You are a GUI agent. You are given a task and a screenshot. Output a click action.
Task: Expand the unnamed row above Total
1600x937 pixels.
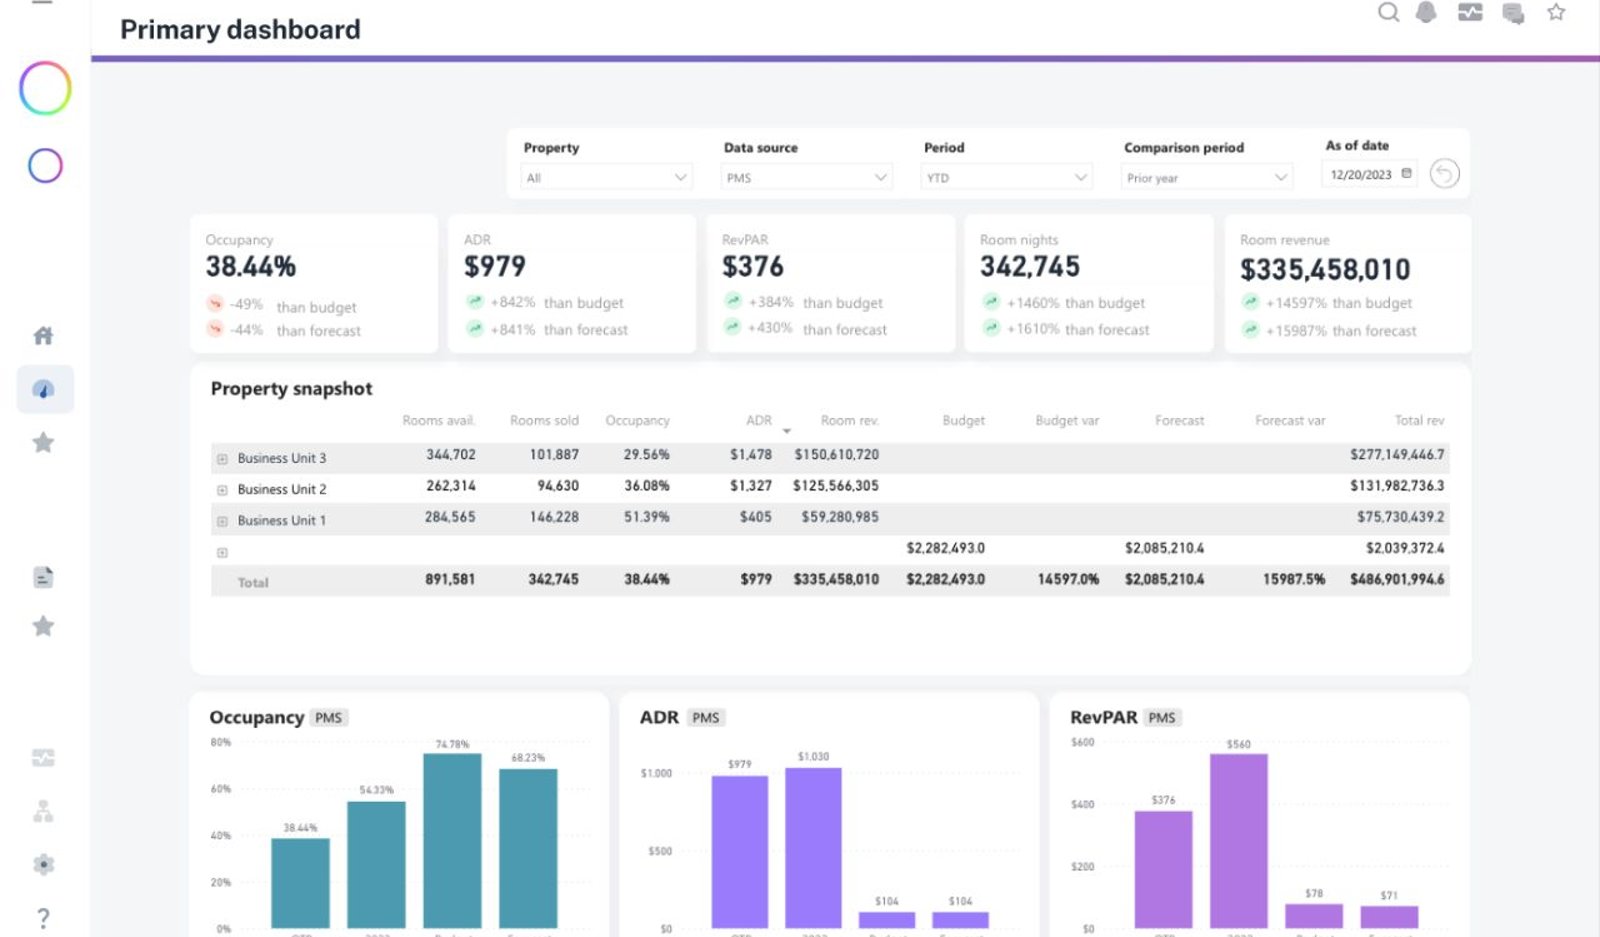(222, 552)
